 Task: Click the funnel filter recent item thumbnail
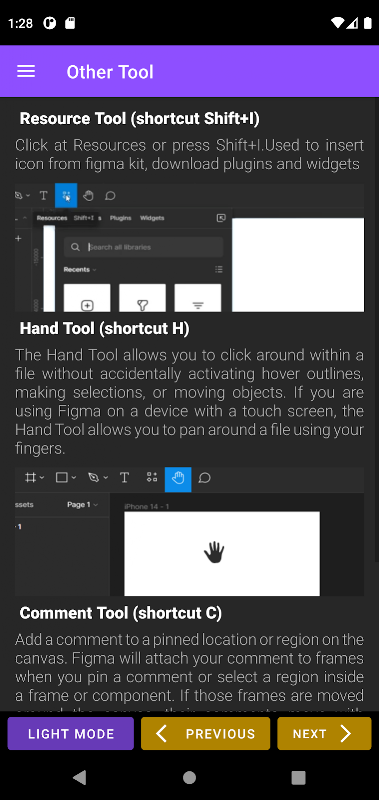(142, 298)
